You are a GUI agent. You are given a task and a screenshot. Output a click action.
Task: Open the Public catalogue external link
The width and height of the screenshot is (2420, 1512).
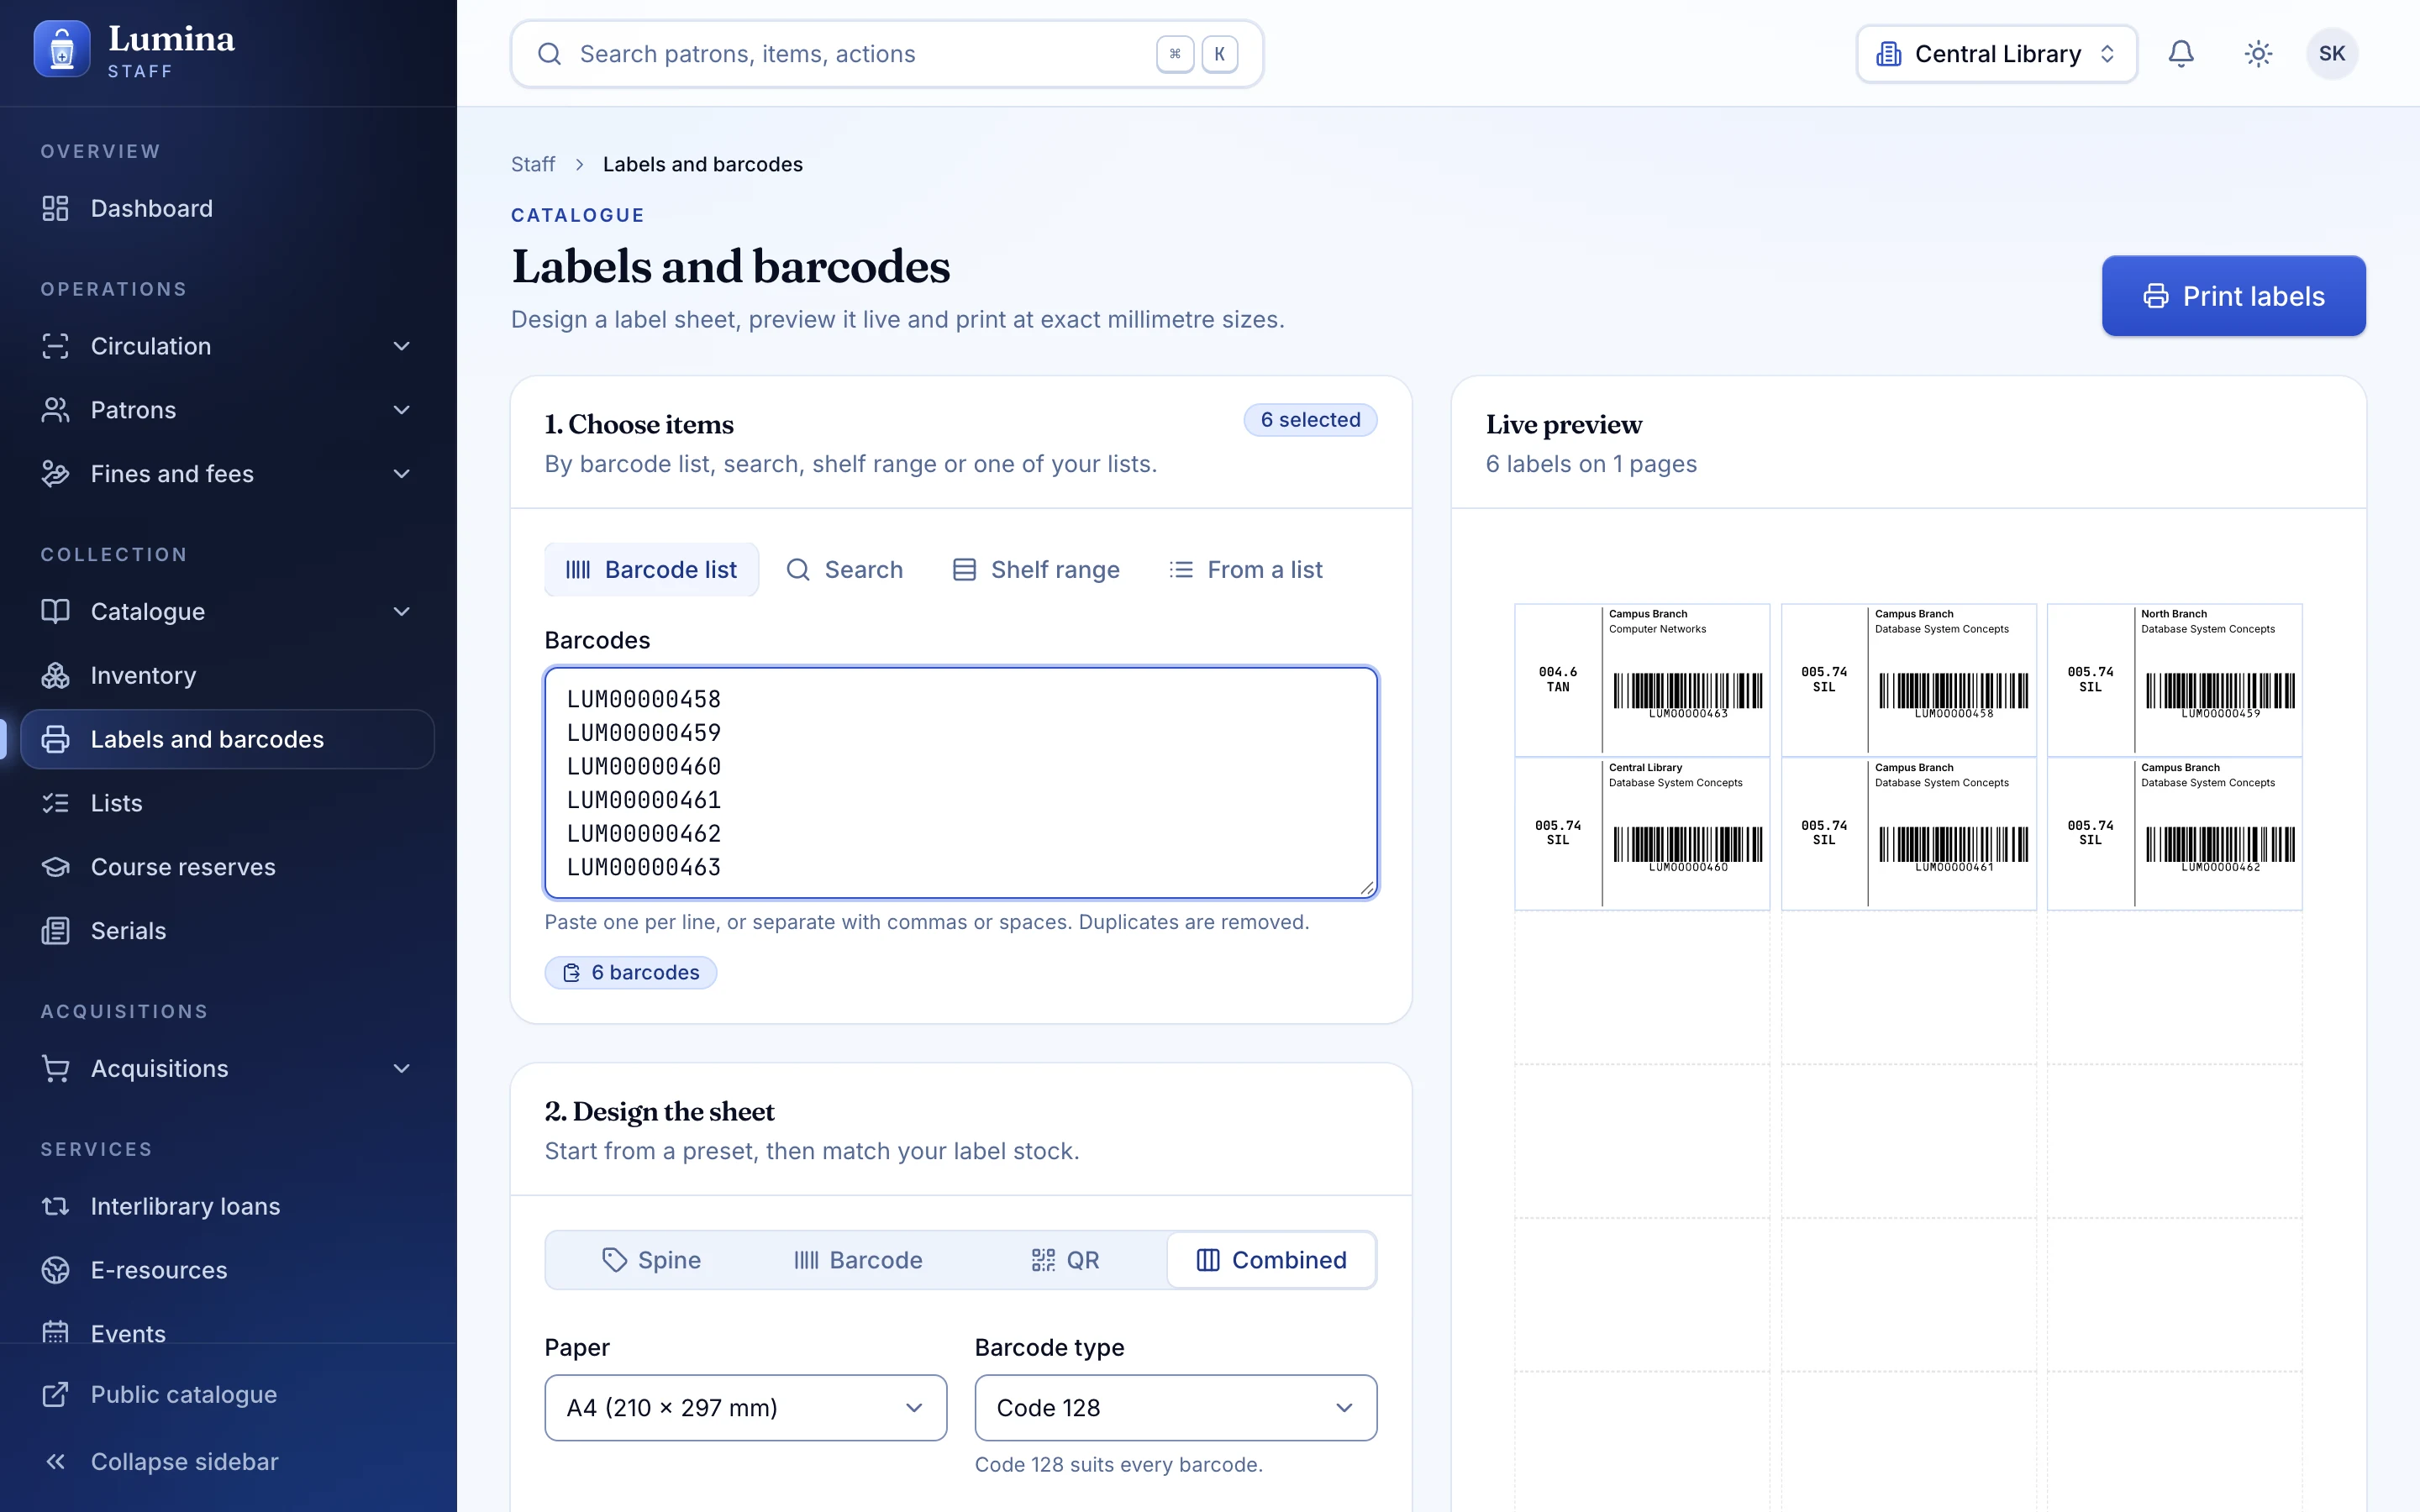click(x=227, y=1394)
